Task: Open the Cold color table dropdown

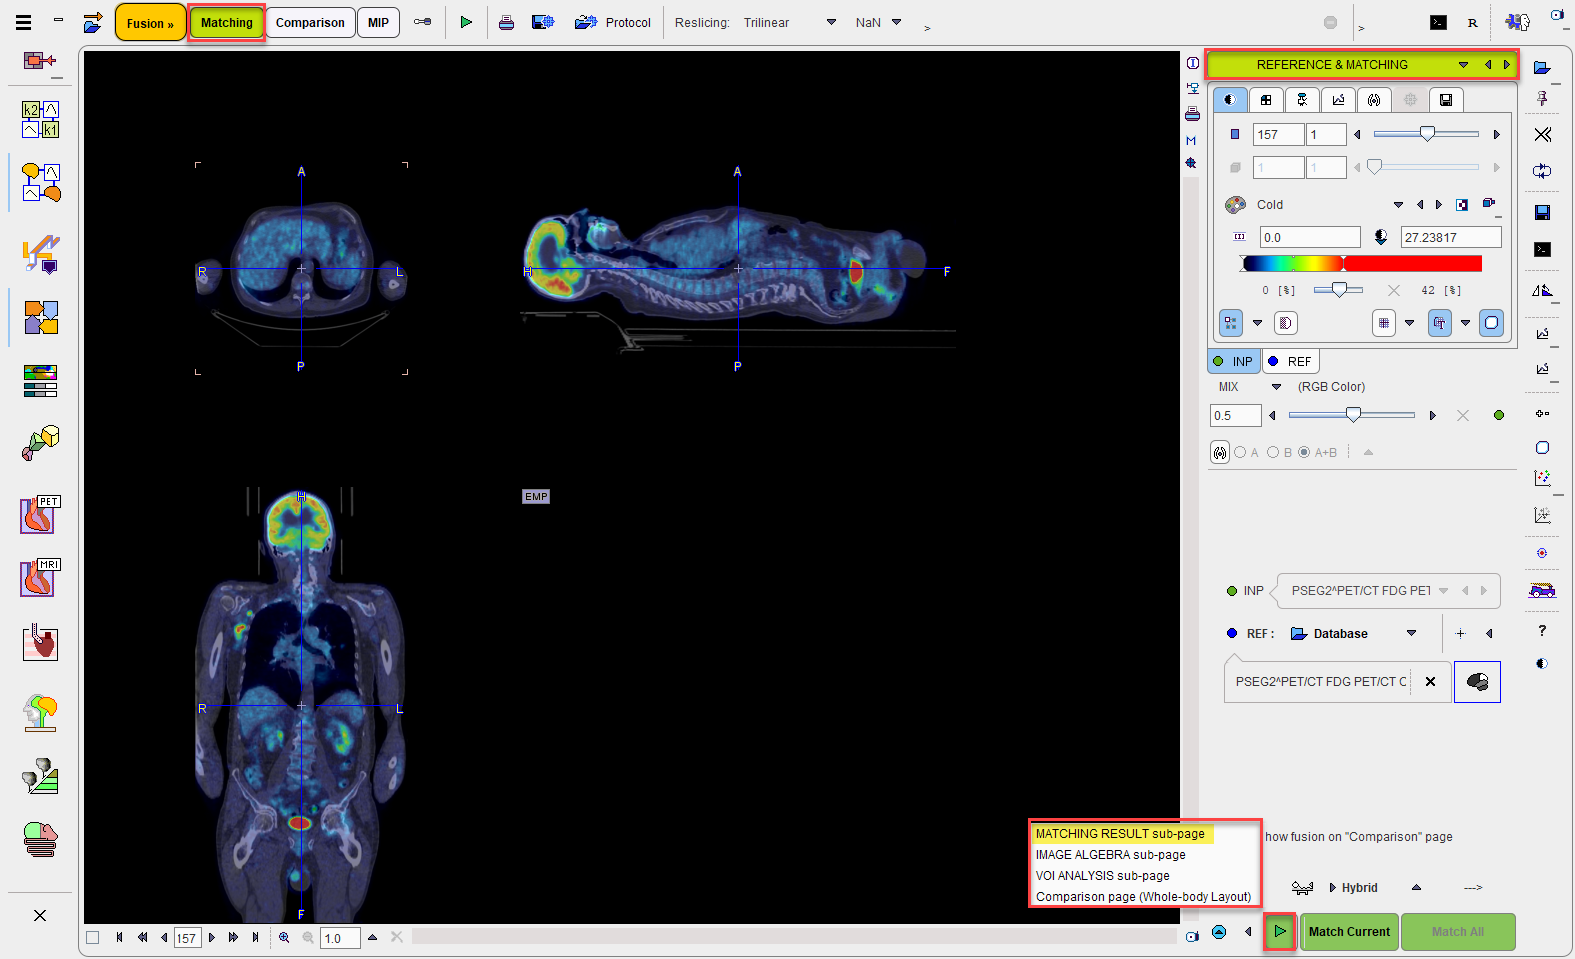Action: pos(1398,205)
